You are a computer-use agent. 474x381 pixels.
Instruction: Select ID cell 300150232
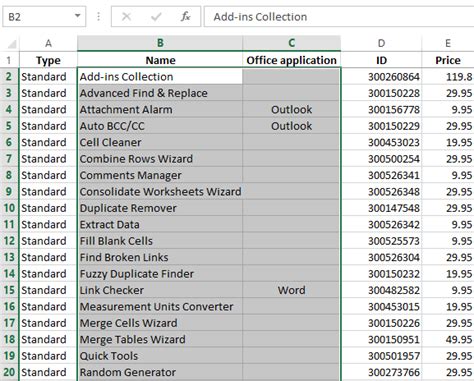click(381, 274)
